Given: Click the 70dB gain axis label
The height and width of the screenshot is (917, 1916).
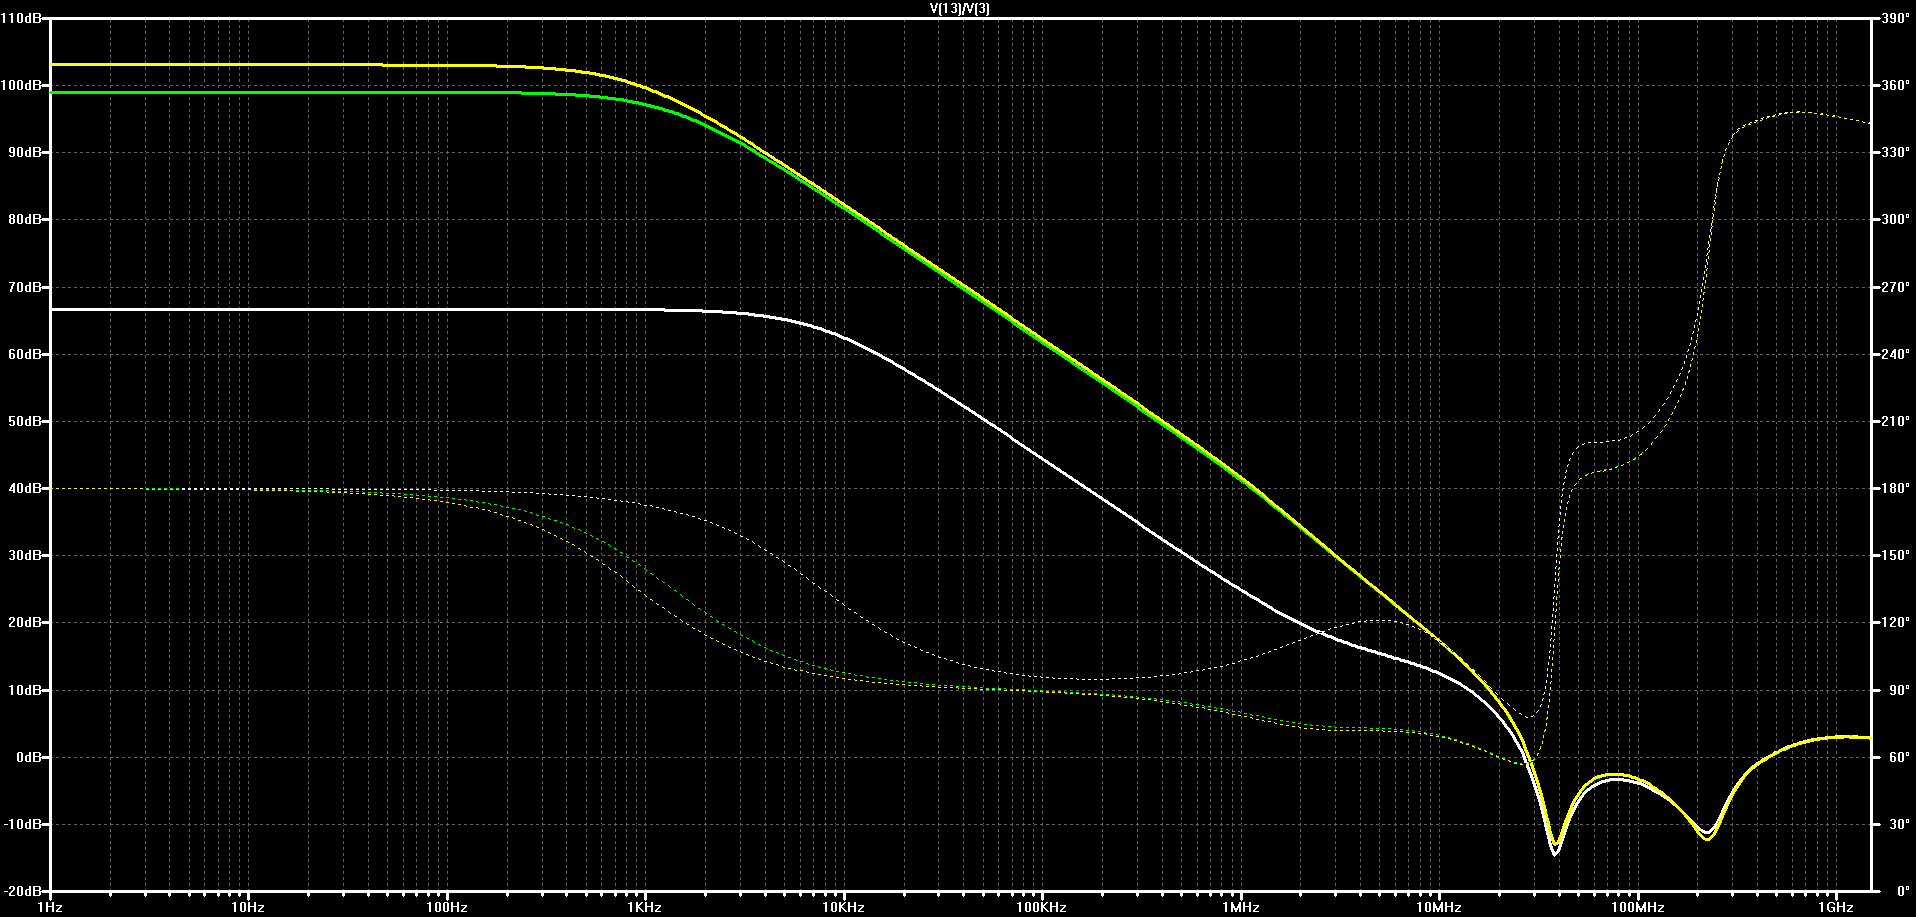Looking at the screenshot, I should 25,287.
